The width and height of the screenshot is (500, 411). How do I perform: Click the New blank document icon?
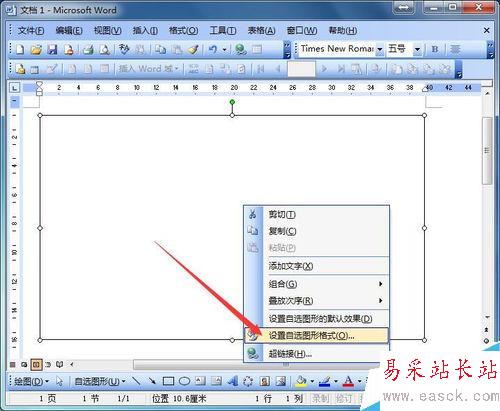(x=20, y=50)
